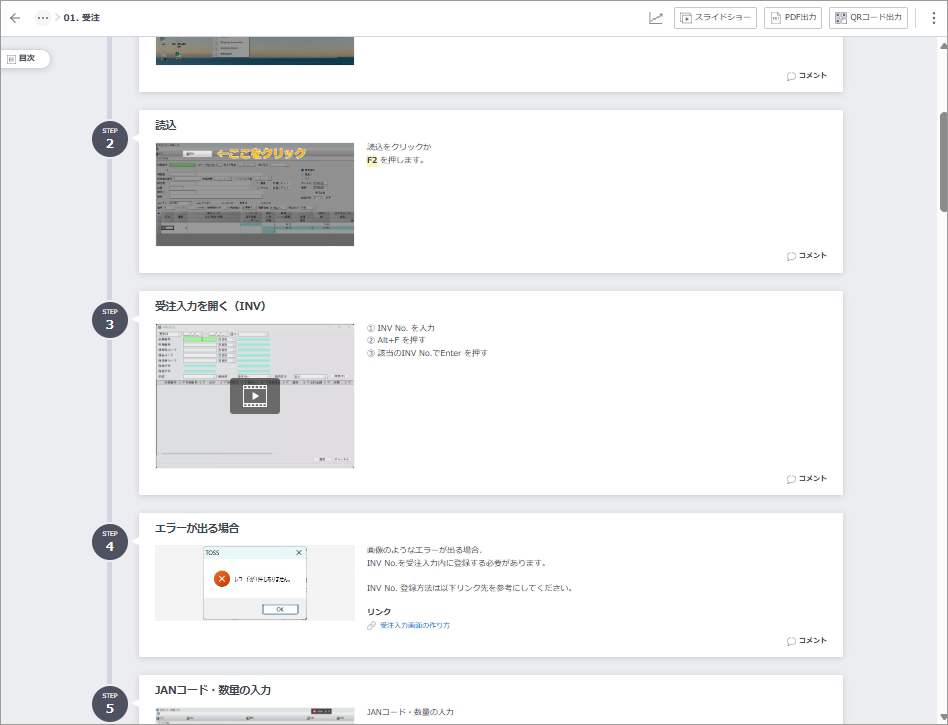This screenshot has height=725, width=948.
Task: Click the page vertical scrollbar thumb
Action: (x=943, y=161)
